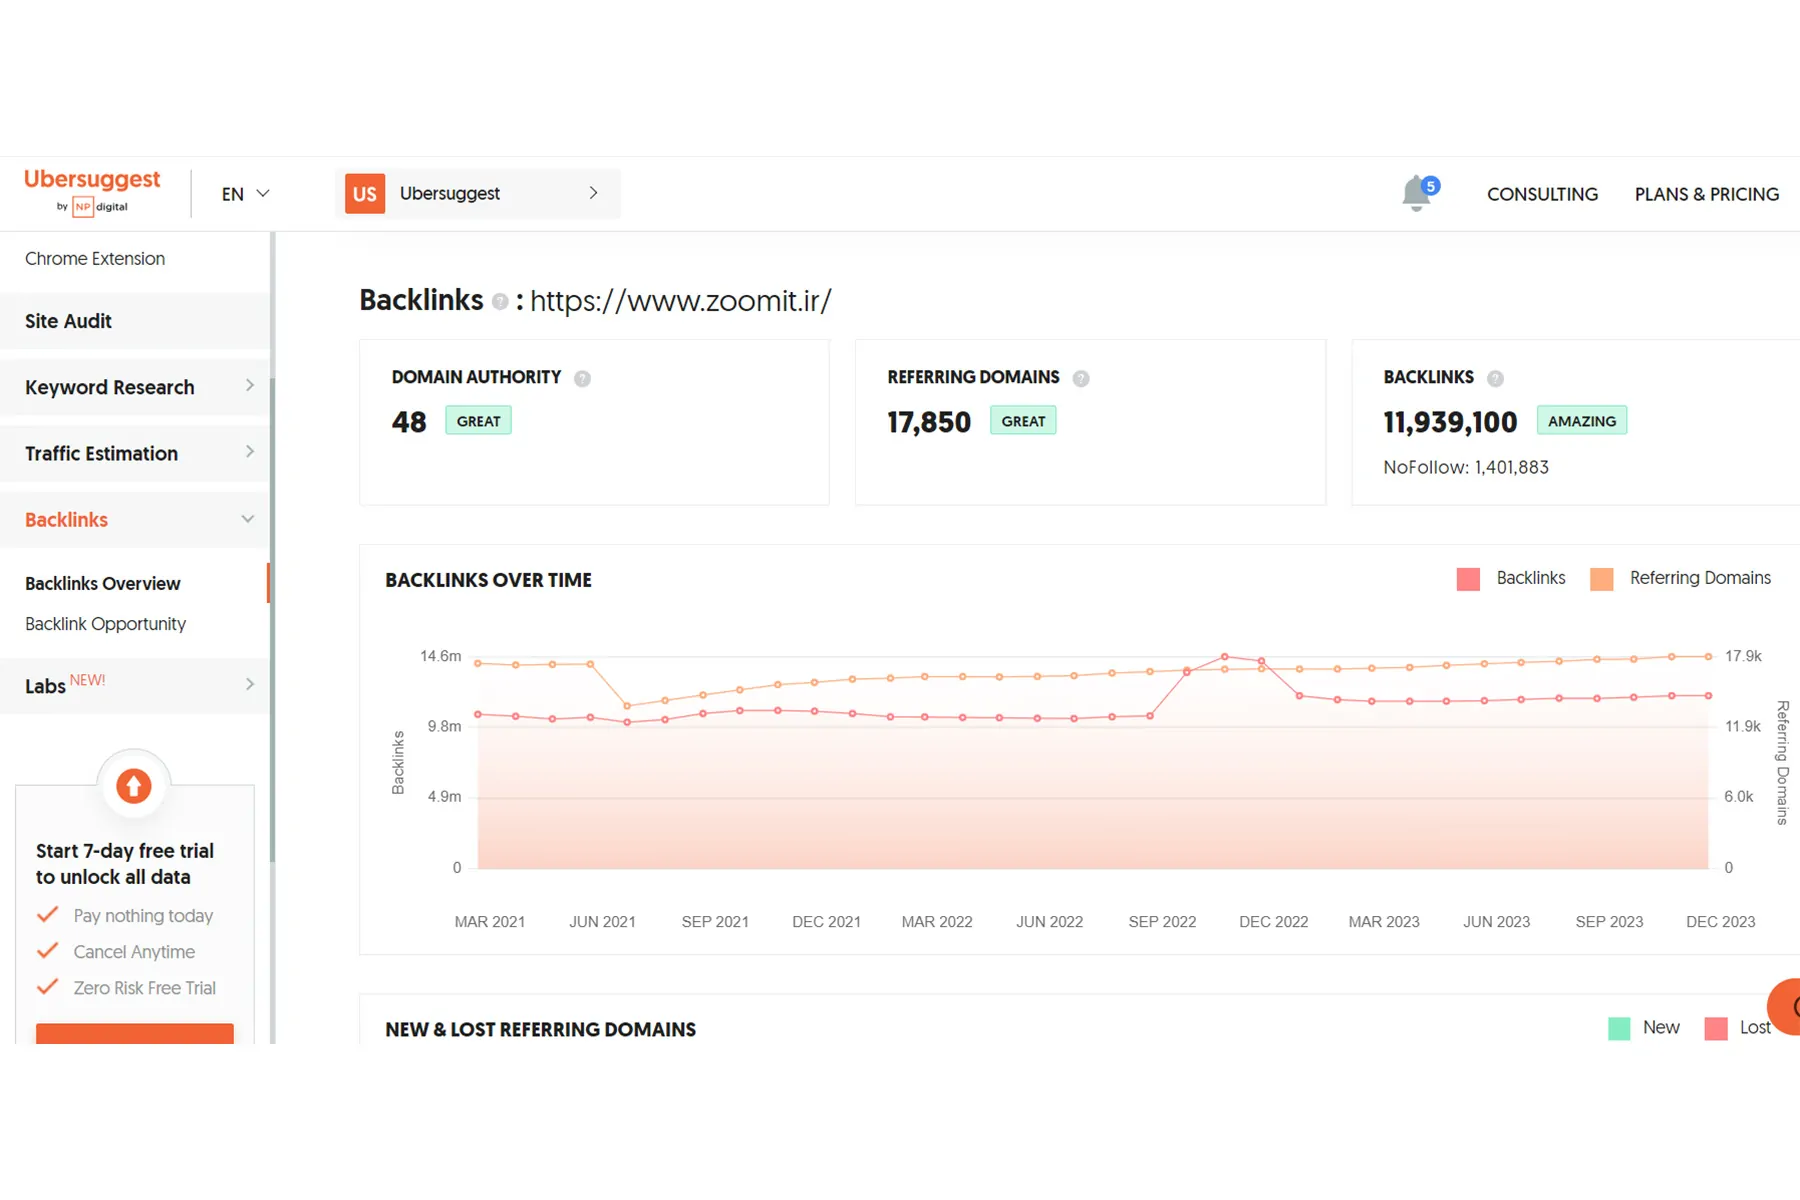The height and width of the screenshot is (1200, 1800).
Task: Open the EN language dropdown
Action: pos(245,194)
